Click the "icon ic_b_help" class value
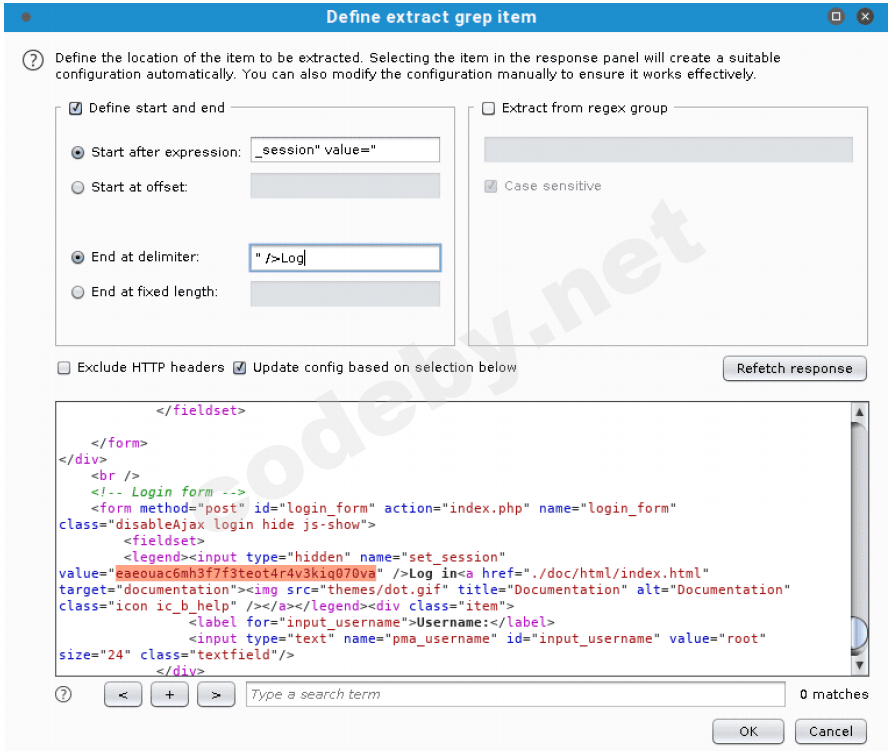The height and width of the screenshot is (751, 891). [x=172, y=606]
